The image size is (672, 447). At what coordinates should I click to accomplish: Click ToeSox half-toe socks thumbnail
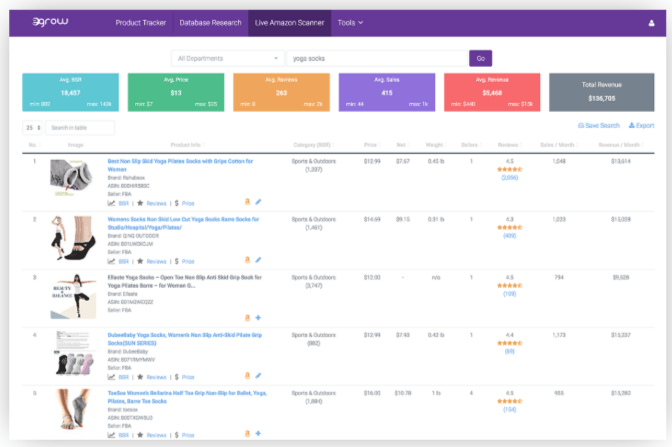(x=74, y=409)
